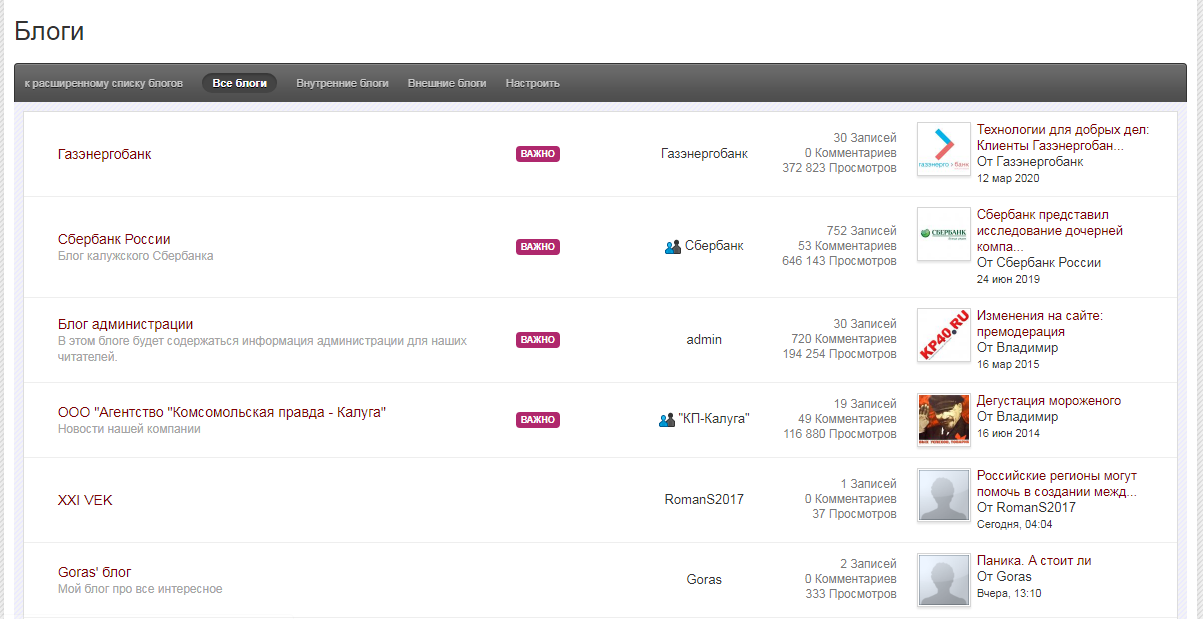Click the Газэнергобанк logo thumbnail
The height and width of the screenshot is (619, 1203).
pos(944,149)
